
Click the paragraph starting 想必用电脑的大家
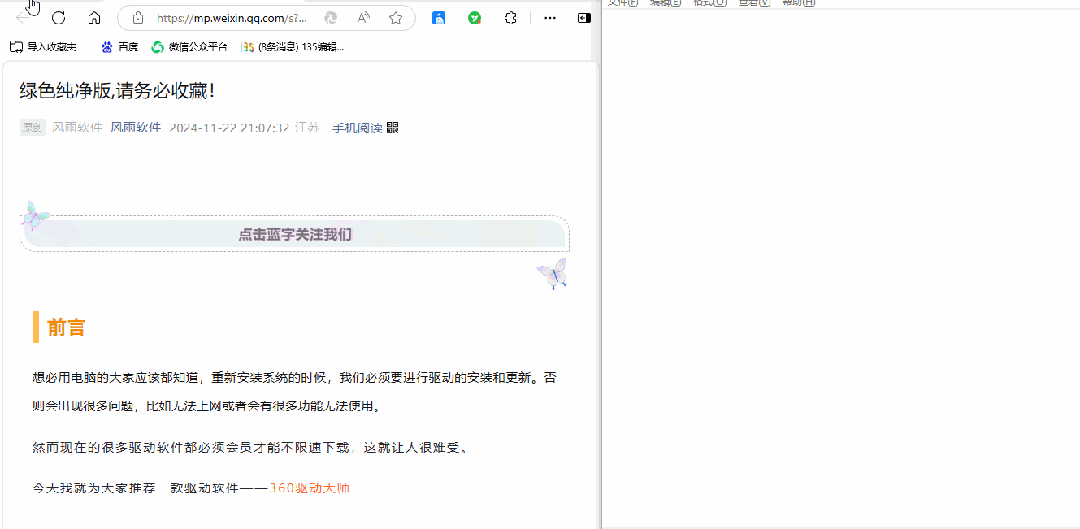294,391
